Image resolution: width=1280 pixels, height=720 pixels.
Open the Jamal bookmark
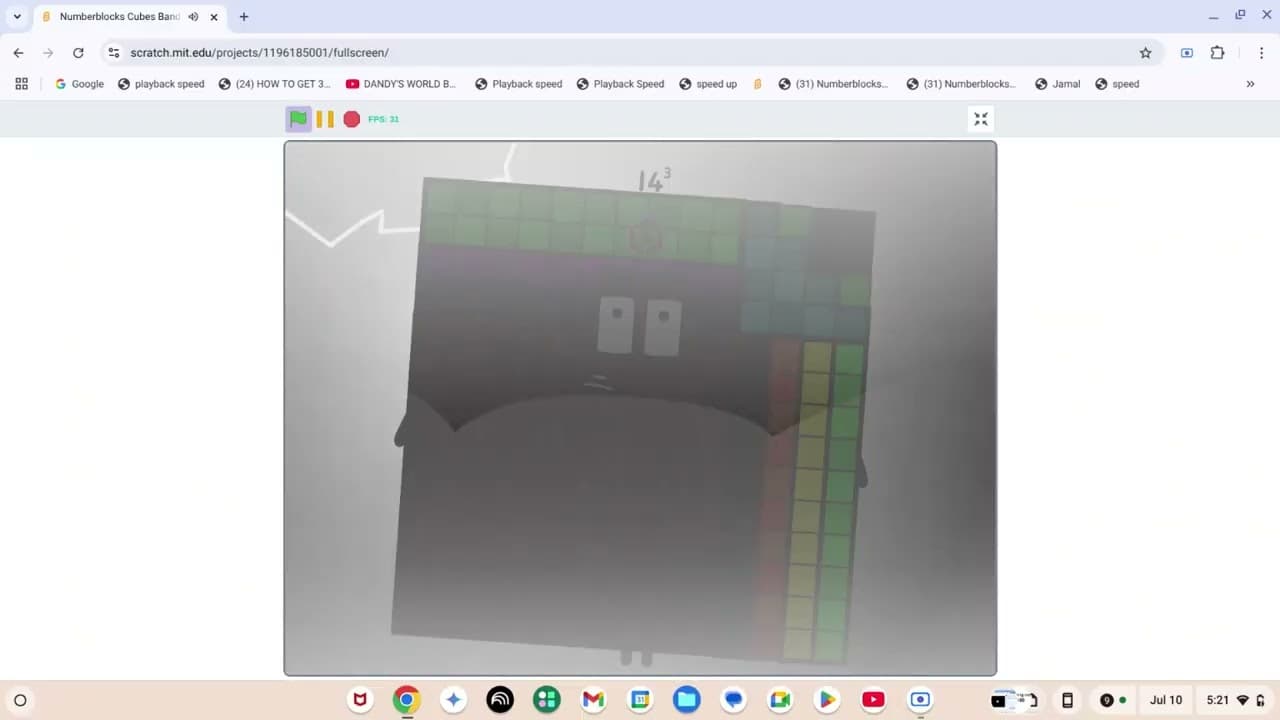coord(1058,84)
